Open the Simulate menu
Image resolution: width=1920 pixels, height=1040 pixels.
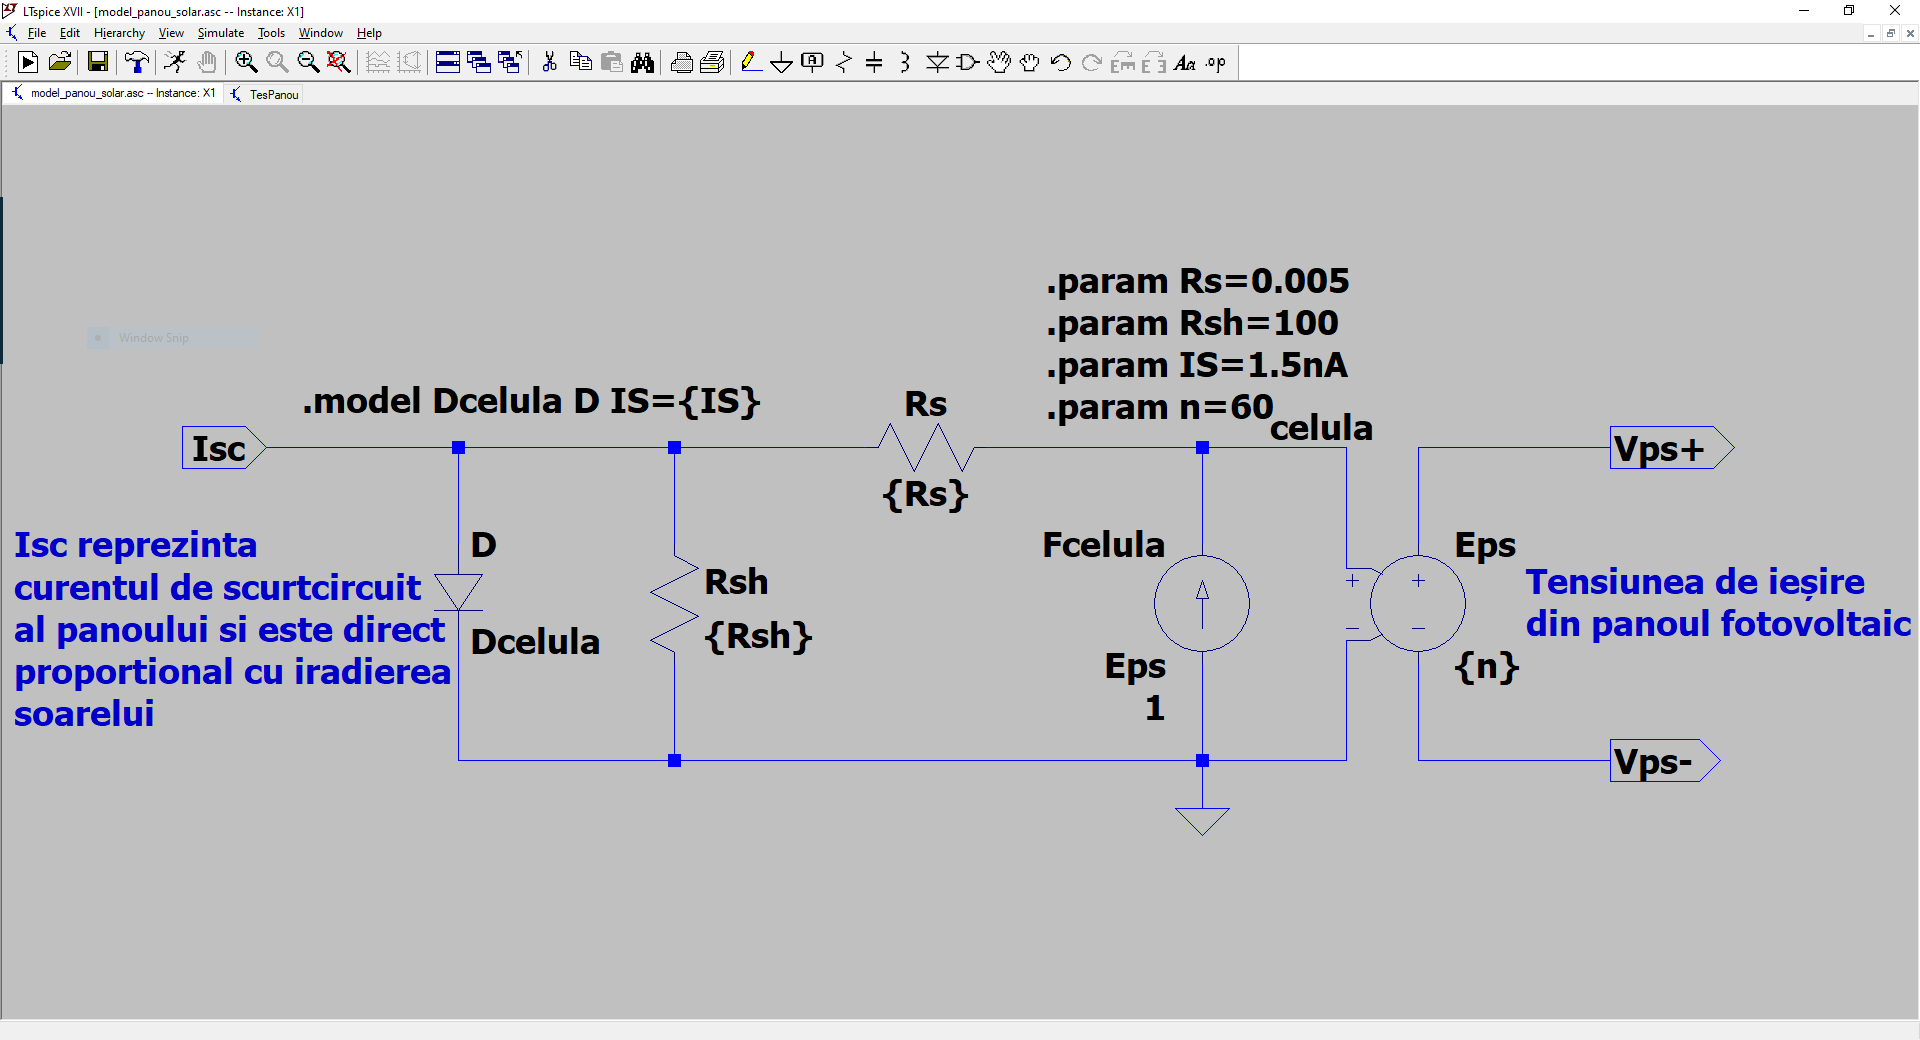click(221, 33)
